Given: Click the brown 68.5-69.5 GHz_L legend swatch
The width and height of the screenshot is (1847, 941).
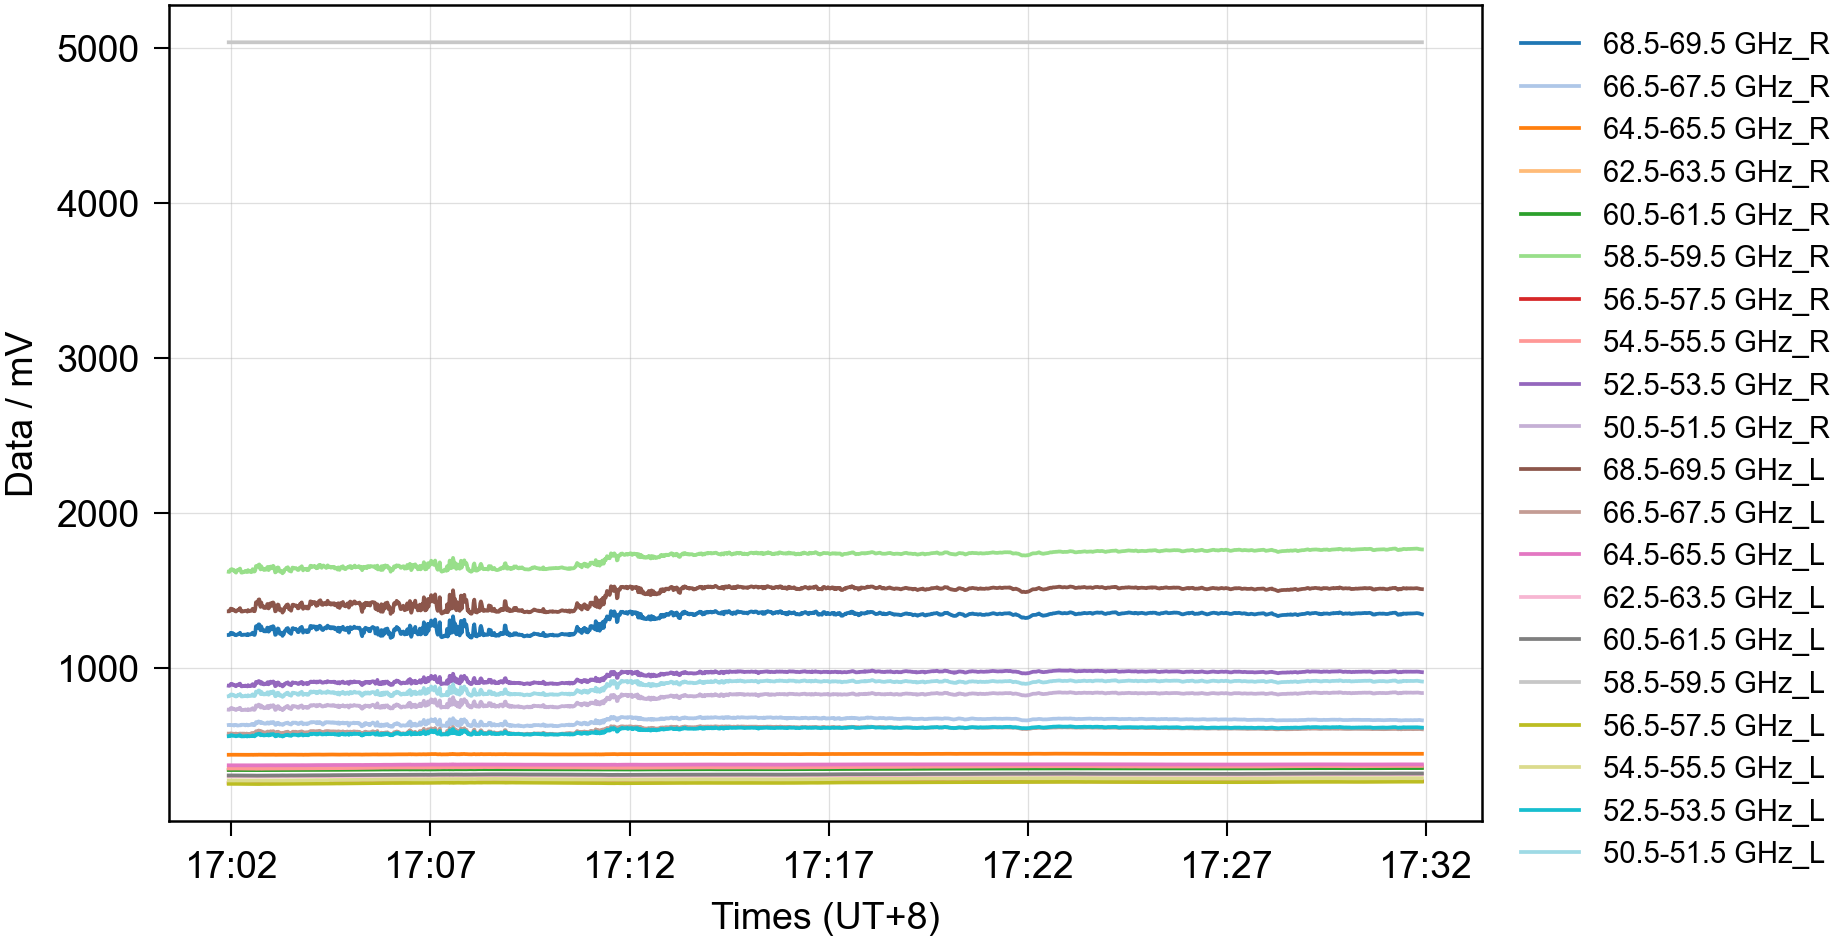Looking at the screenshot, I should coord(1549,469).
